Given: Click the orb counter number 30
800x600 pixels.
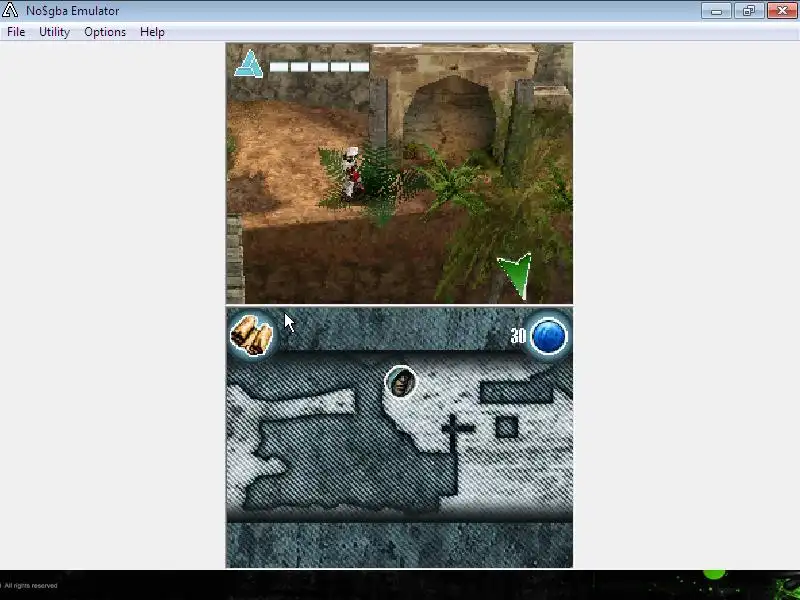Looking at the screenshot, I should coord(518,336).
